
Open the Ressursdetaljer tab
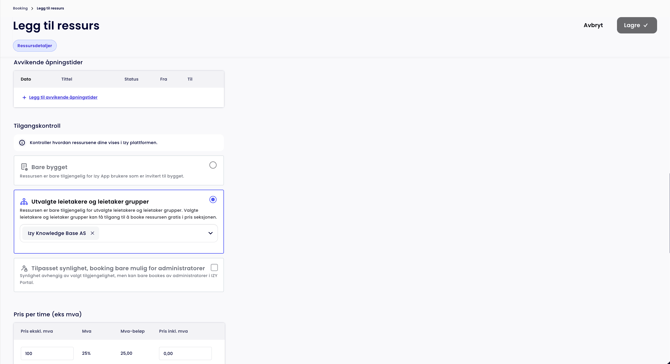pyautogui.click(x=35, y=46)
